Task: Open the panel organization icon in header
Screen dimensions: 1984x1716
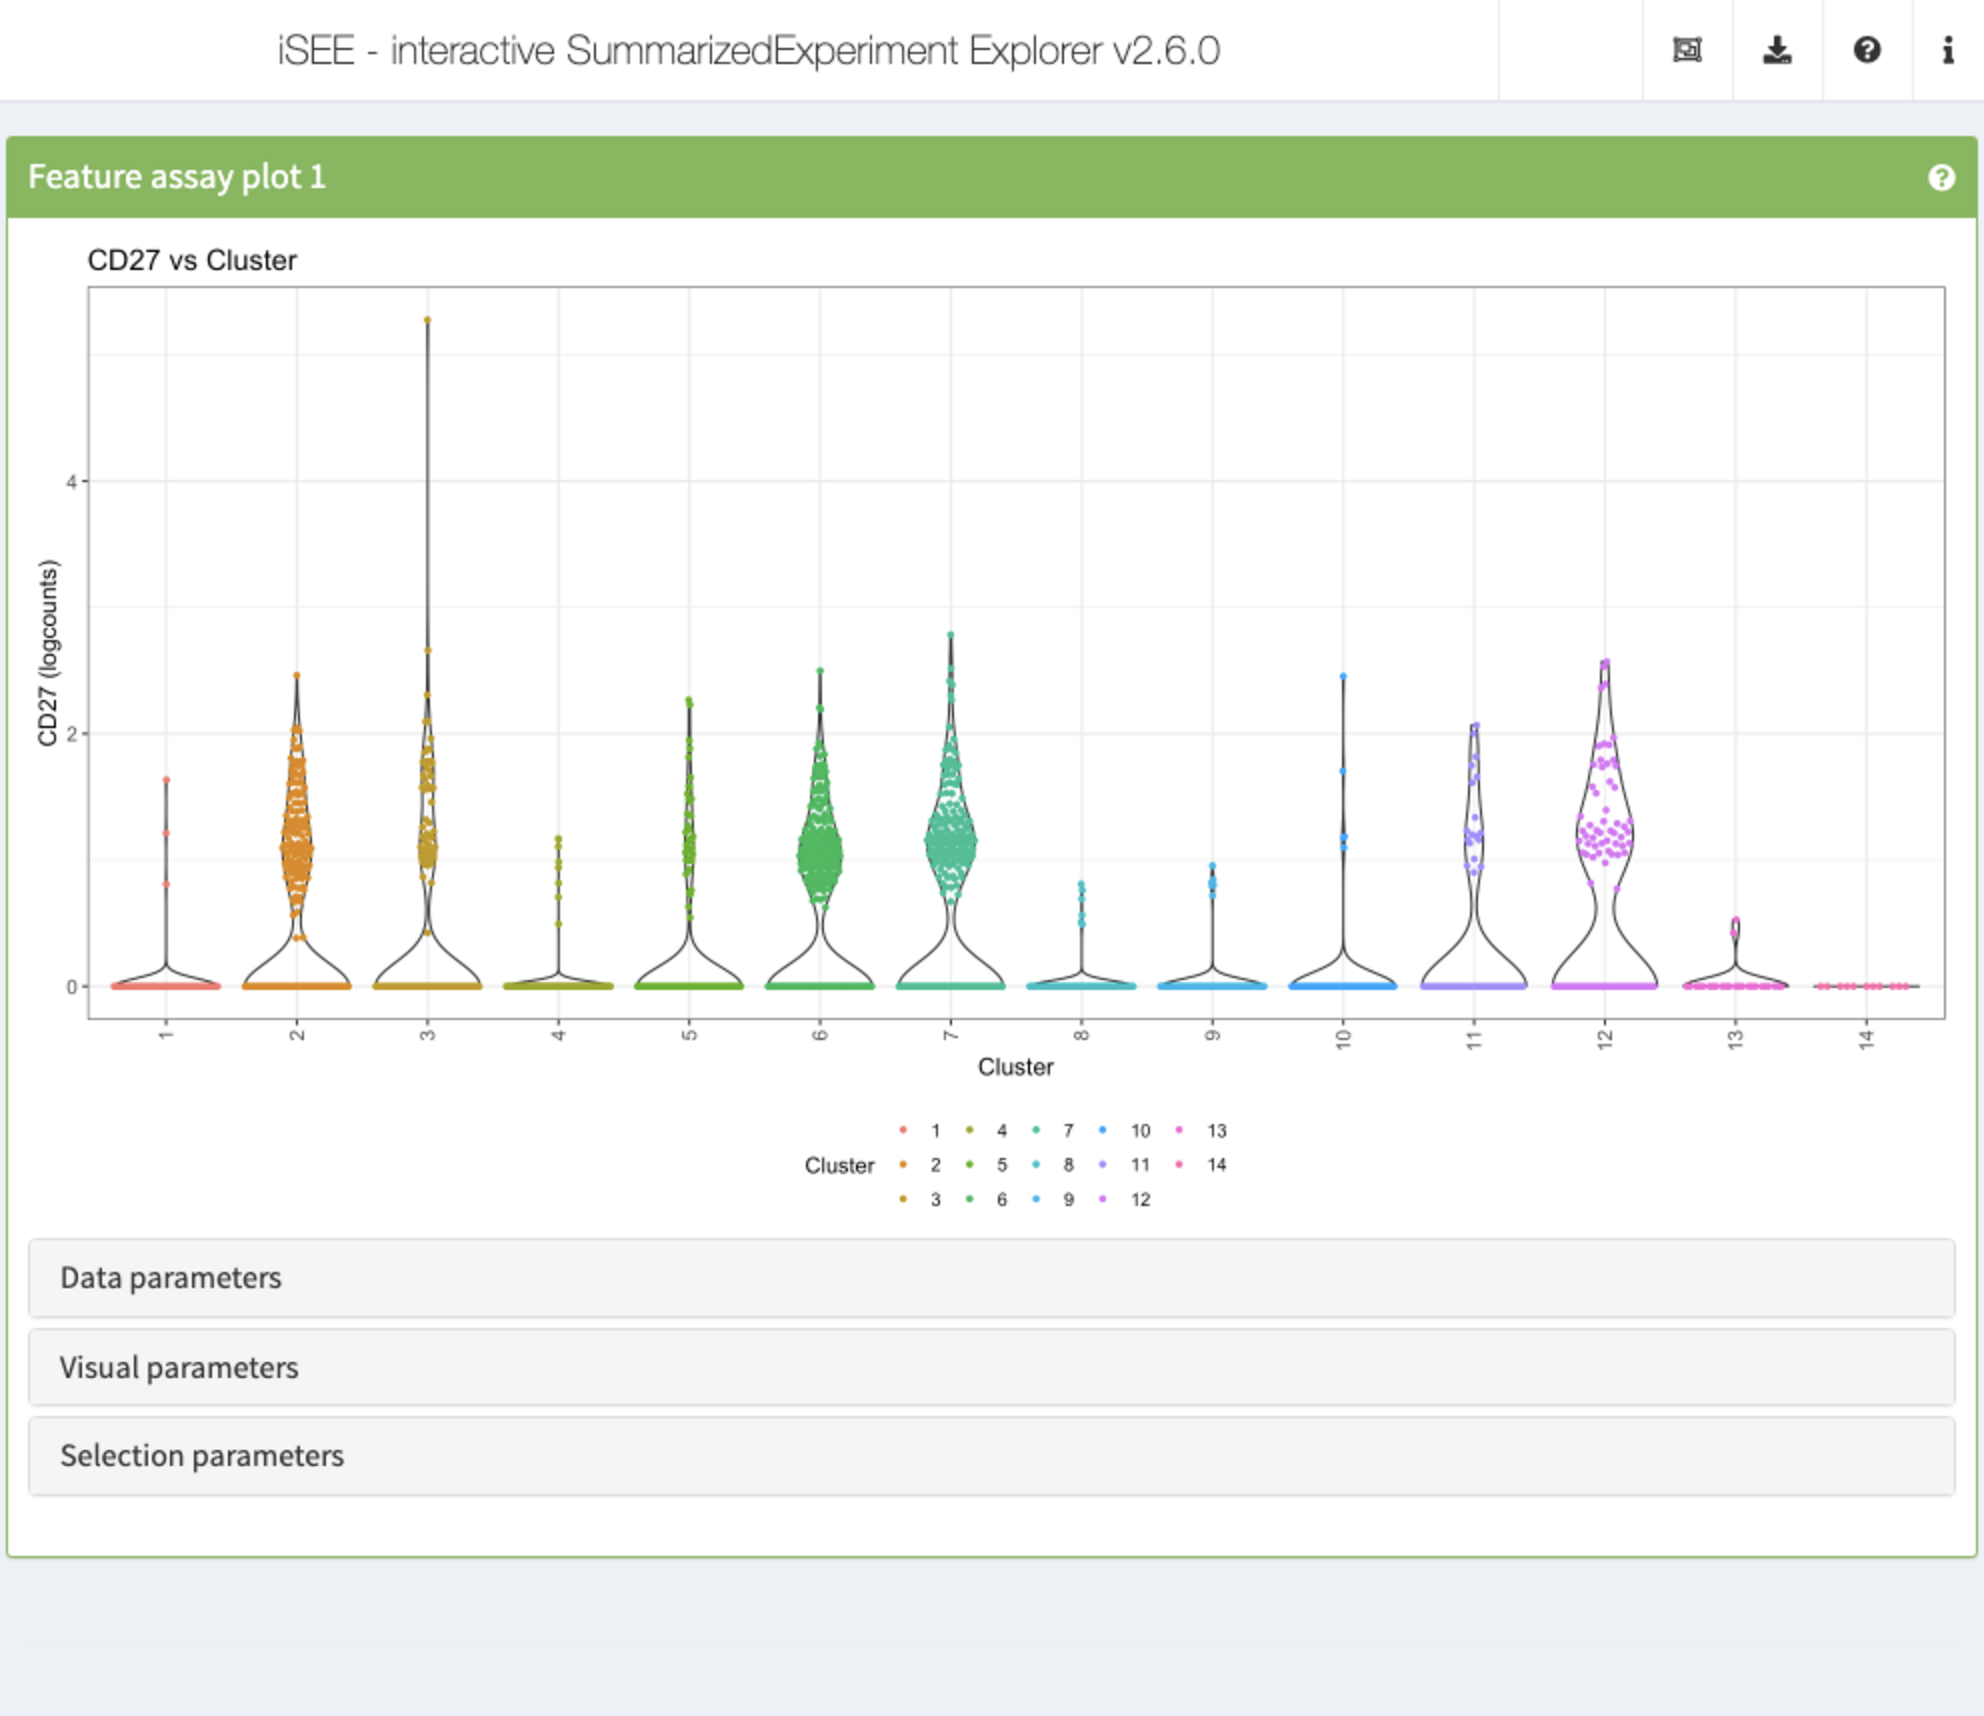Action: click(x=1687, y=50)
